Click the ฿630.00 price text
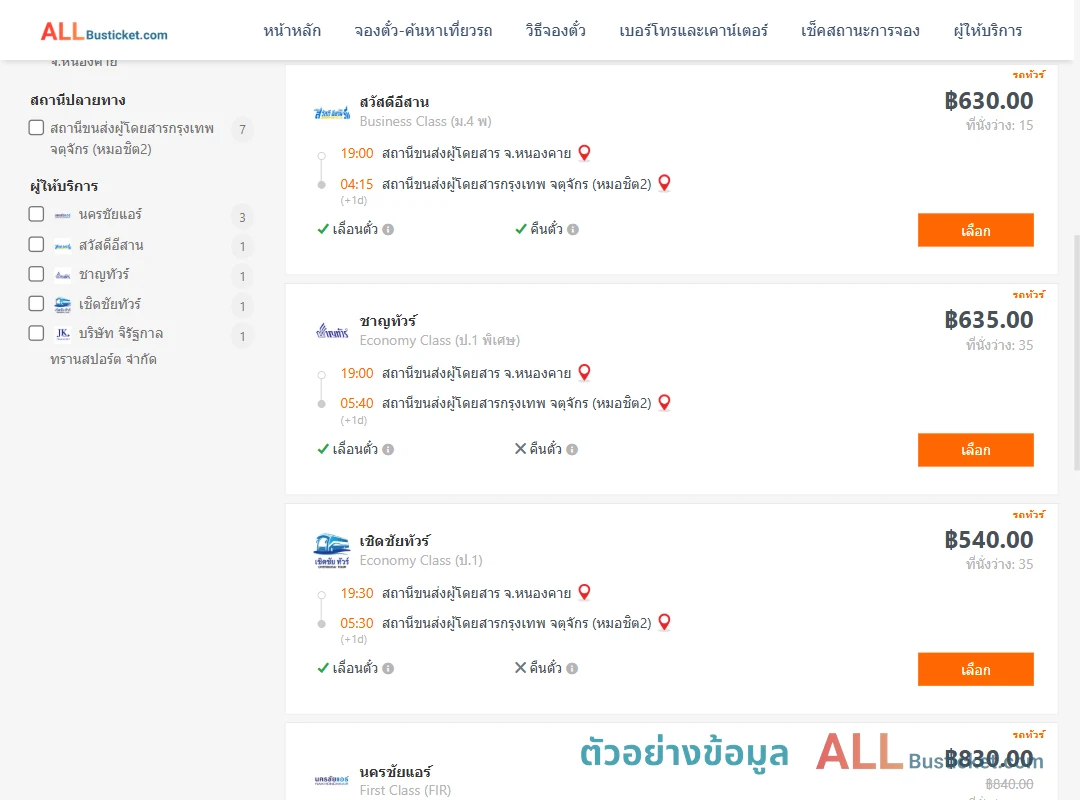 point(989,101)
